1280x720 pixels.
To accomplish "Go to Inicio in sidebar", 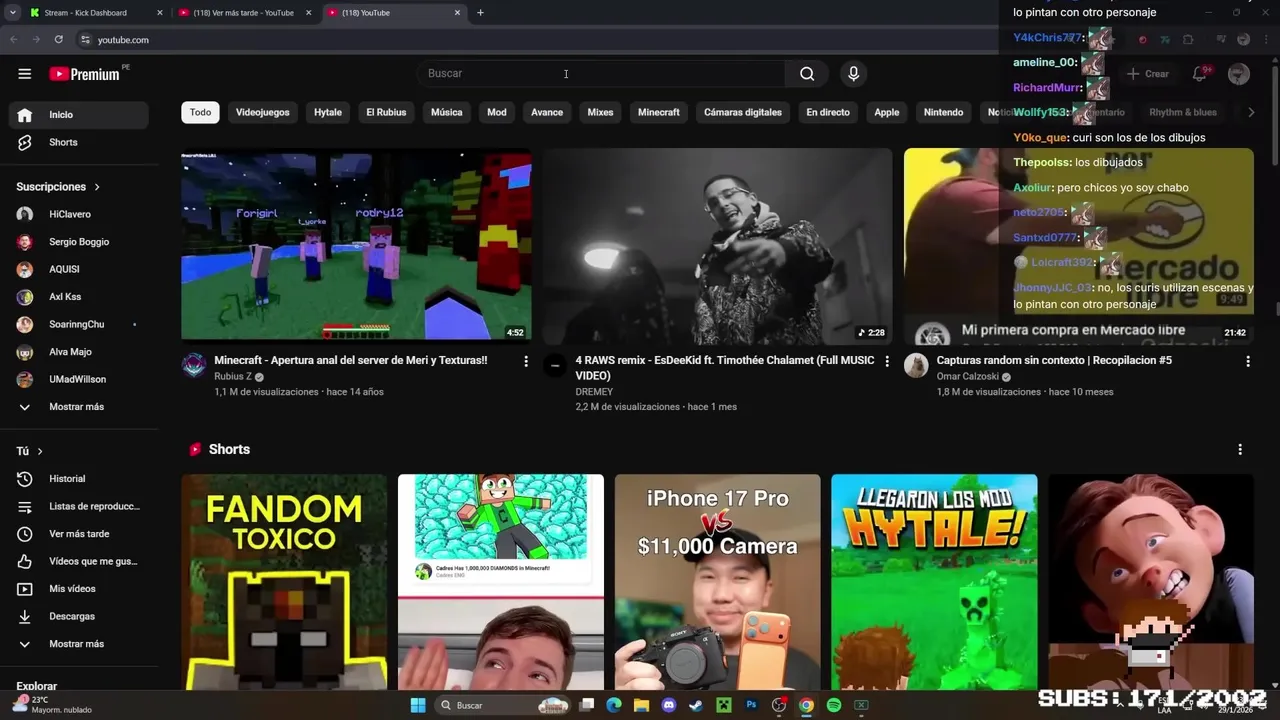I will pyautogui.click(x=79, y=115).
